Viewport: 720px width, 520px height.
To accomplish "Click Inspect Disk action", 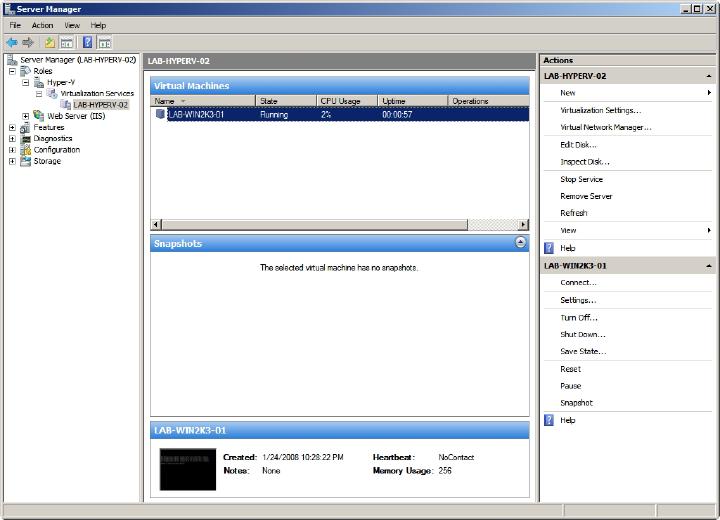I will pos(585,162).
